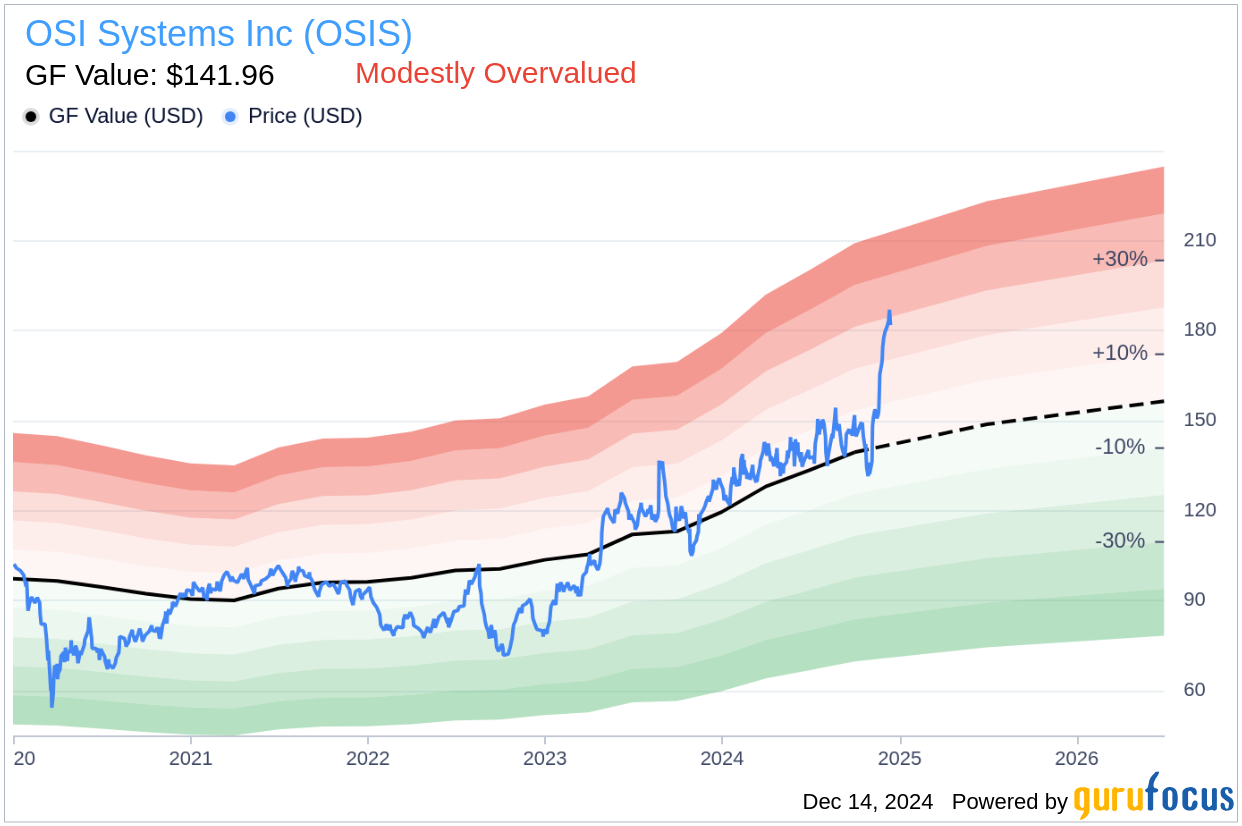1242x826 pixels.
Task: Click the -30% valuation band label
Action: pyautogui.click(x=1119, y=541)
